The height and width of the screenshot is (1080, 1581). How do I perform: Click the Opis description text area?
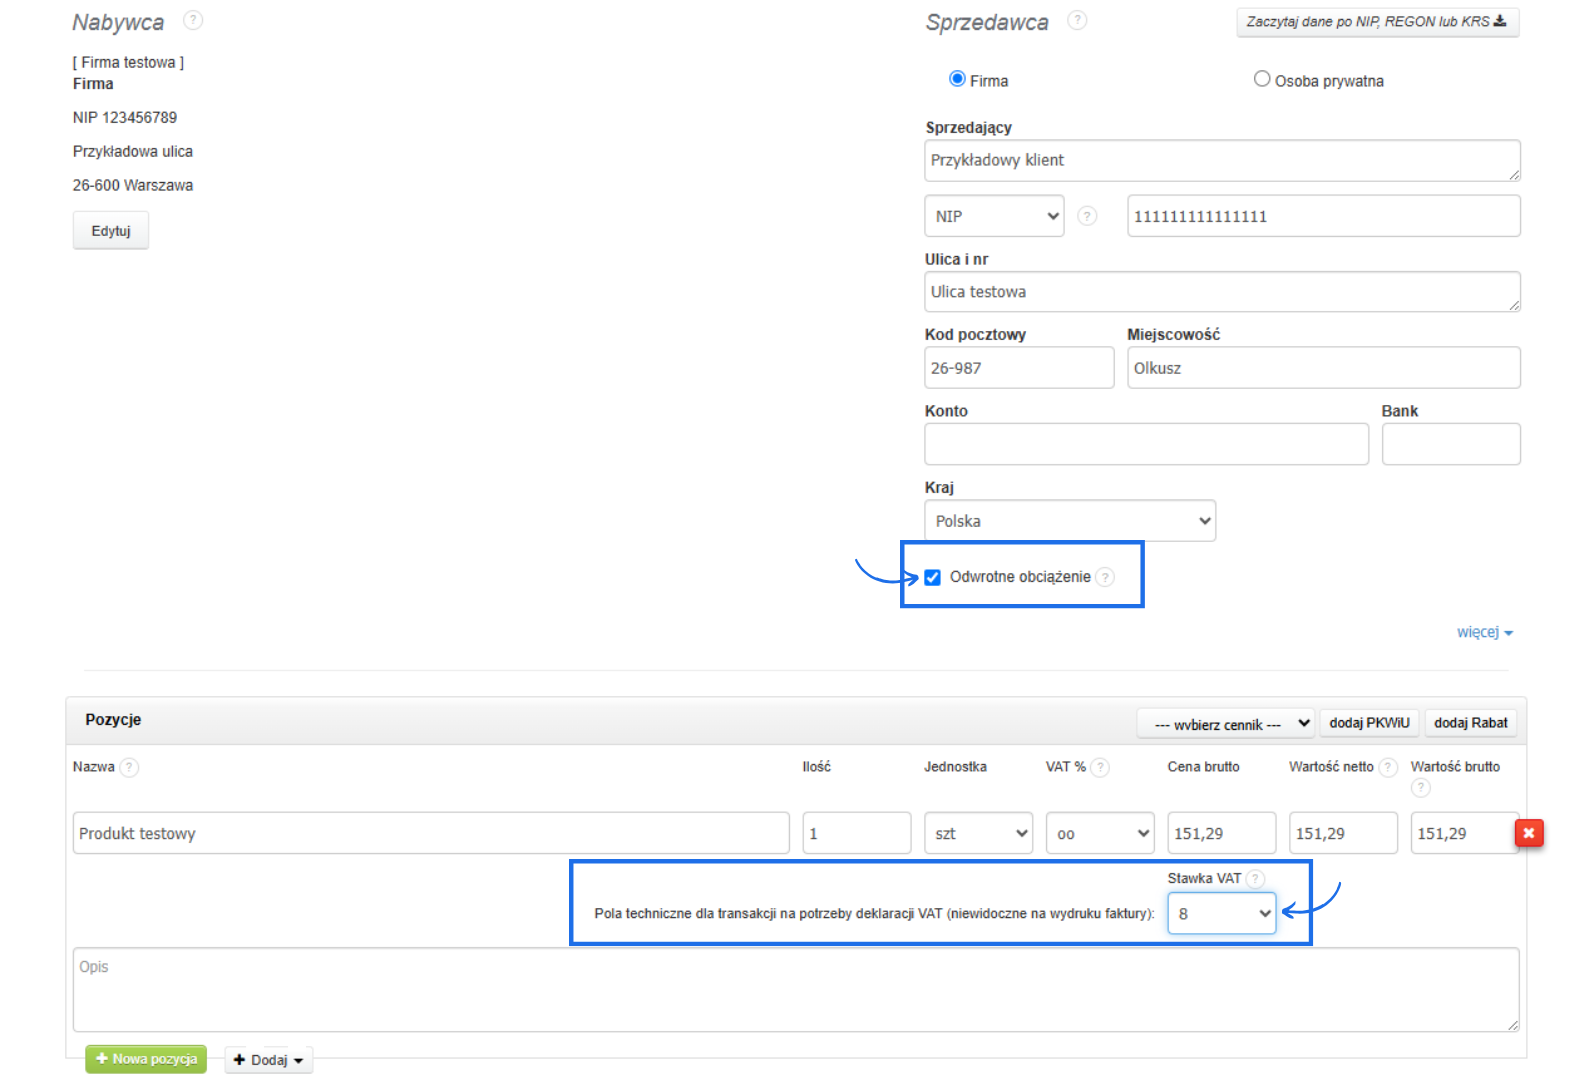click(x=795, y=990)
